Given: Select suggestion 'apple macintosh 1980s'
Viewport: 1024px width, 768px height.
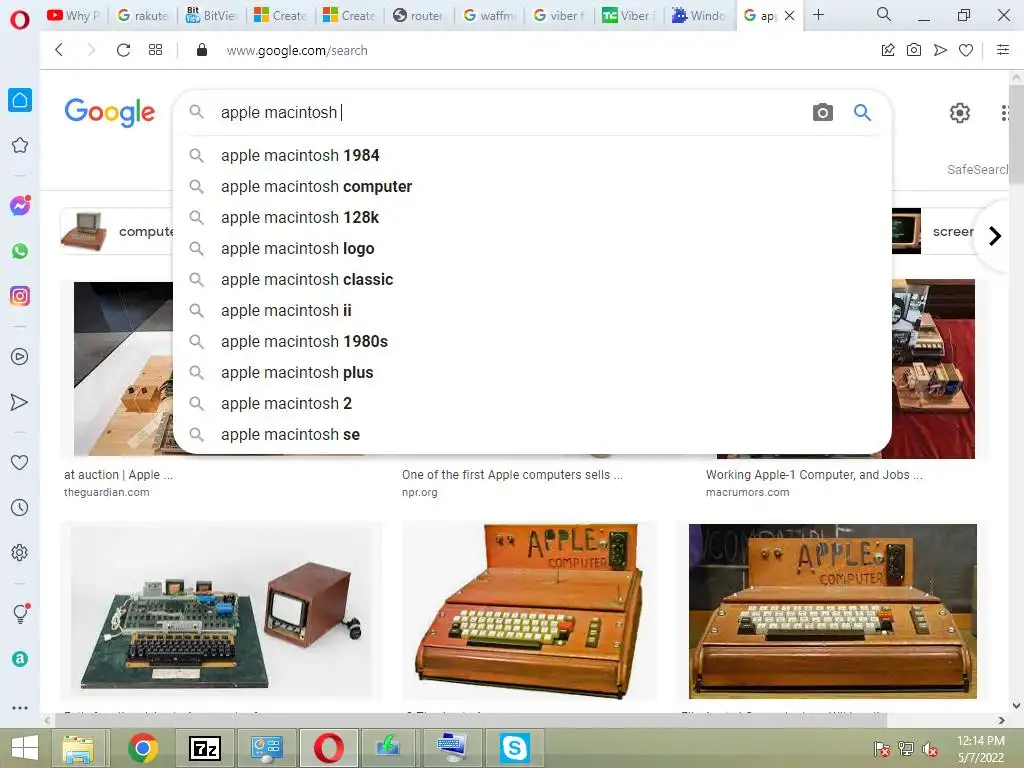Looking at the screenshot, I should [532, 342].
